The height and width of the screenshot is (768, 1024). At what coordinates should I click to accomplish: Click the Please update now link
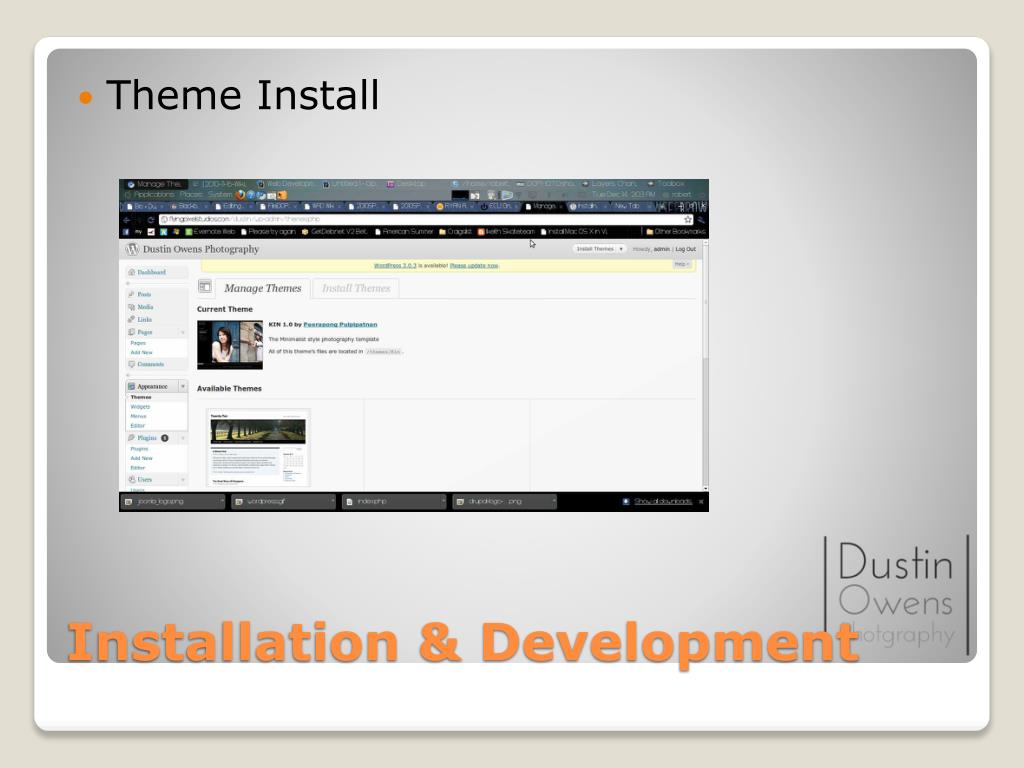[x=474, y=266]
